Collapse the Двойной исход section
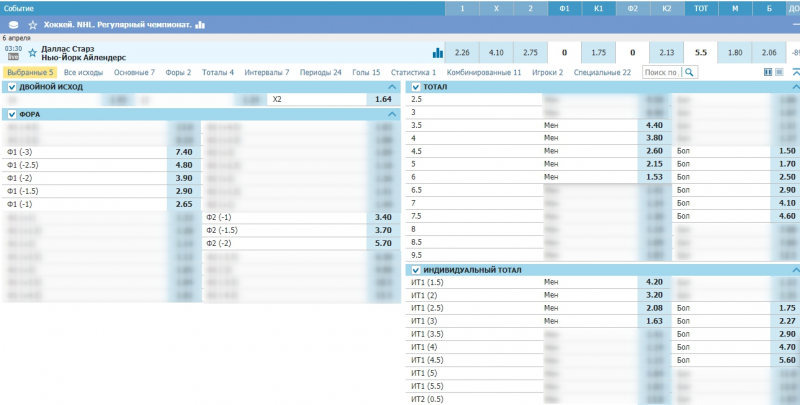 point(392,88)
